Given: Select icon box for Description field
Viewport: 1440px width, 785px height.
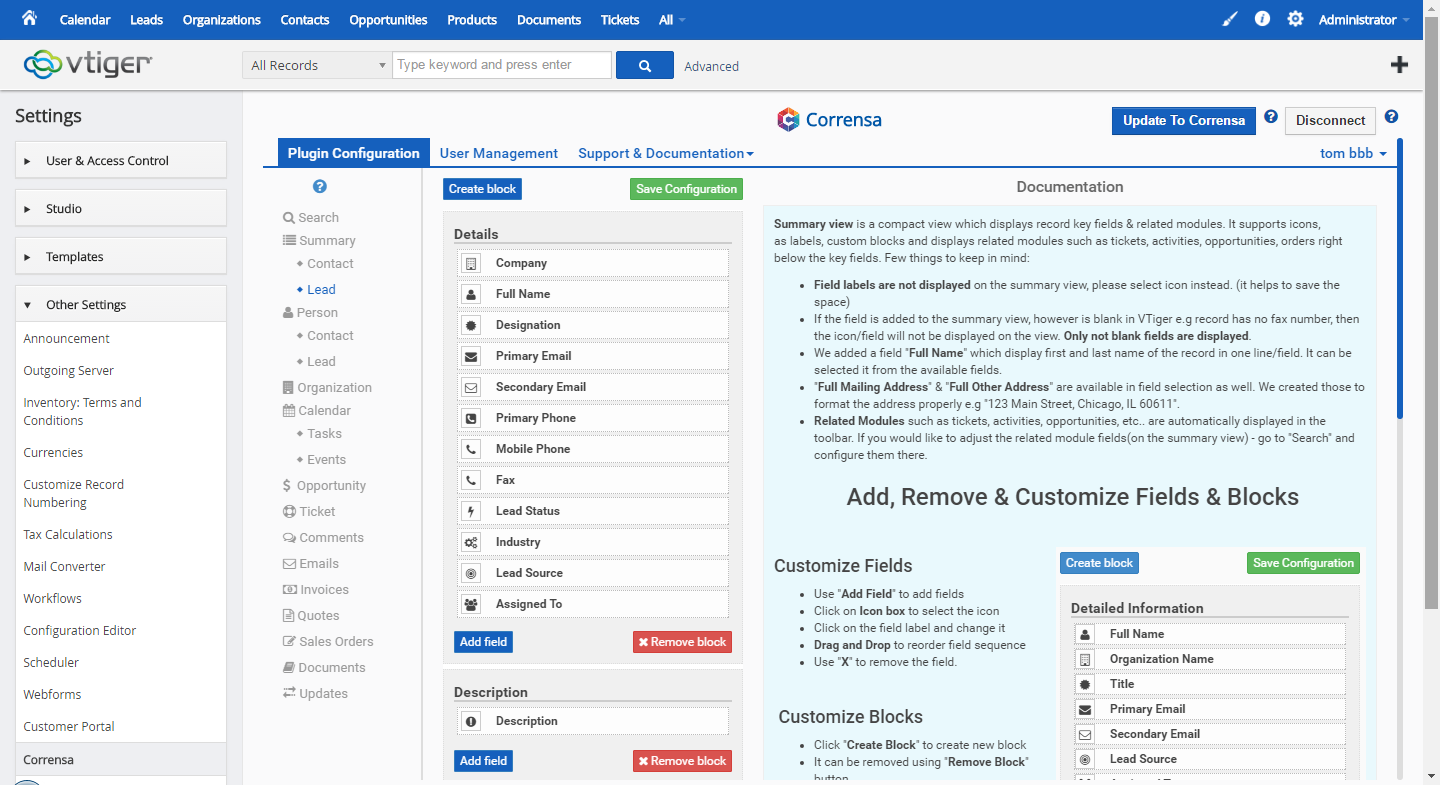Looking at the screenshot, I should pyautogui.click(x=471, y=721).
